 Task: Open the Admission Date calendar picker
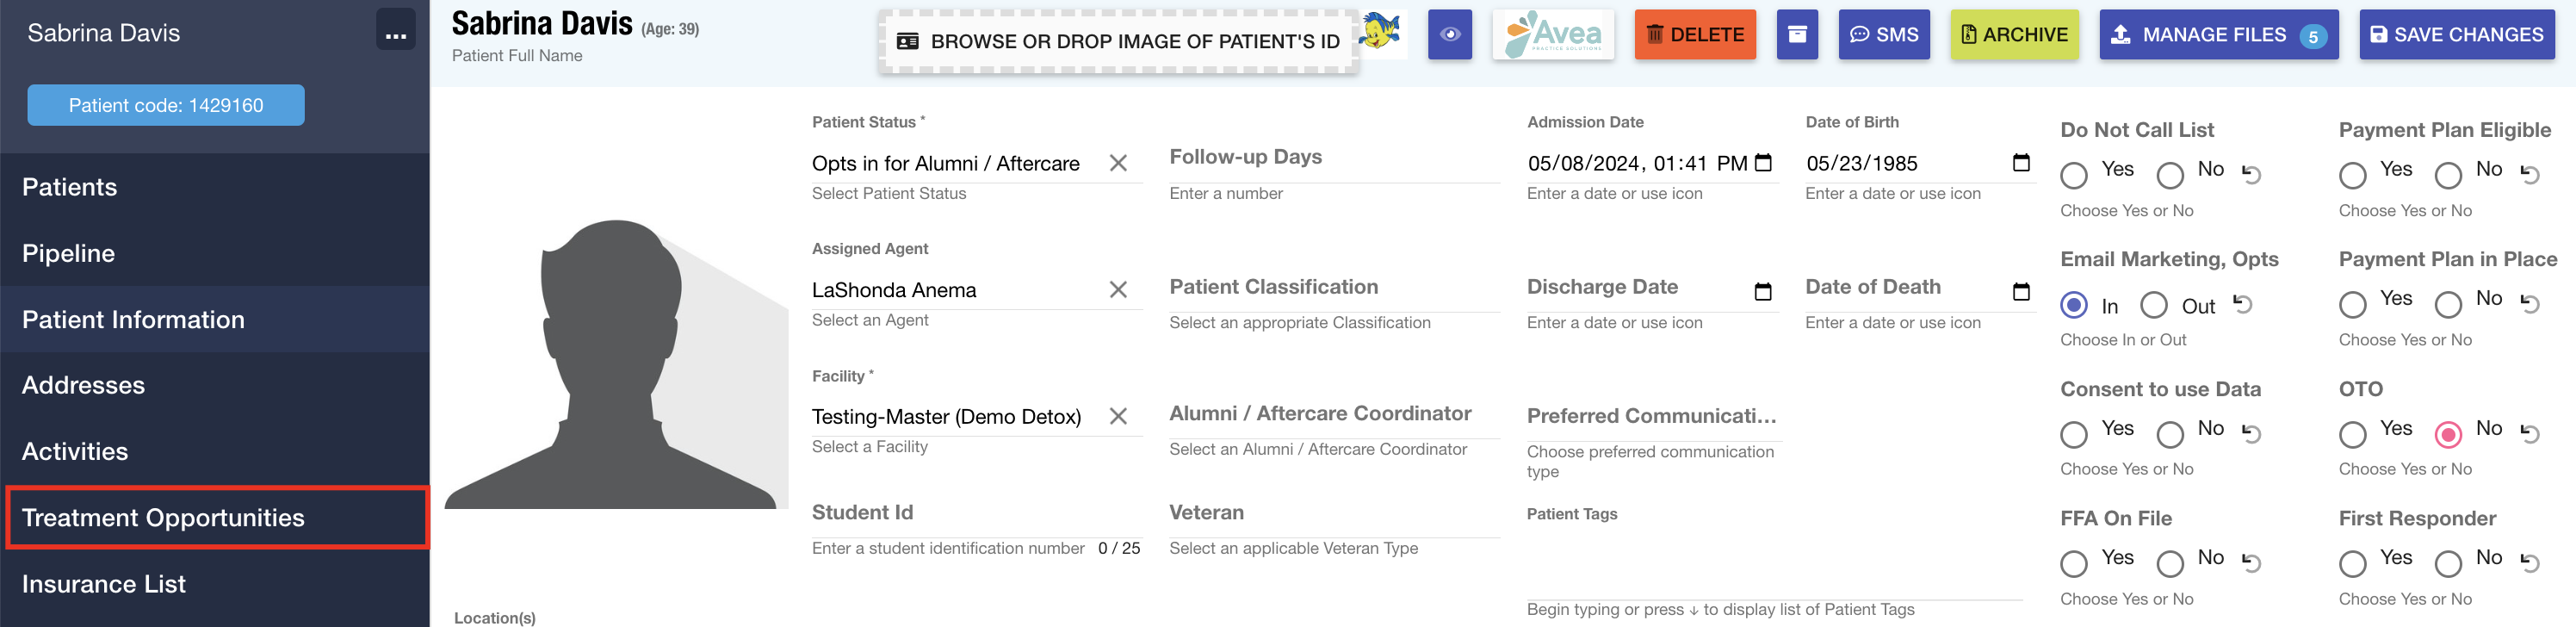click(x=1763, y=163)
